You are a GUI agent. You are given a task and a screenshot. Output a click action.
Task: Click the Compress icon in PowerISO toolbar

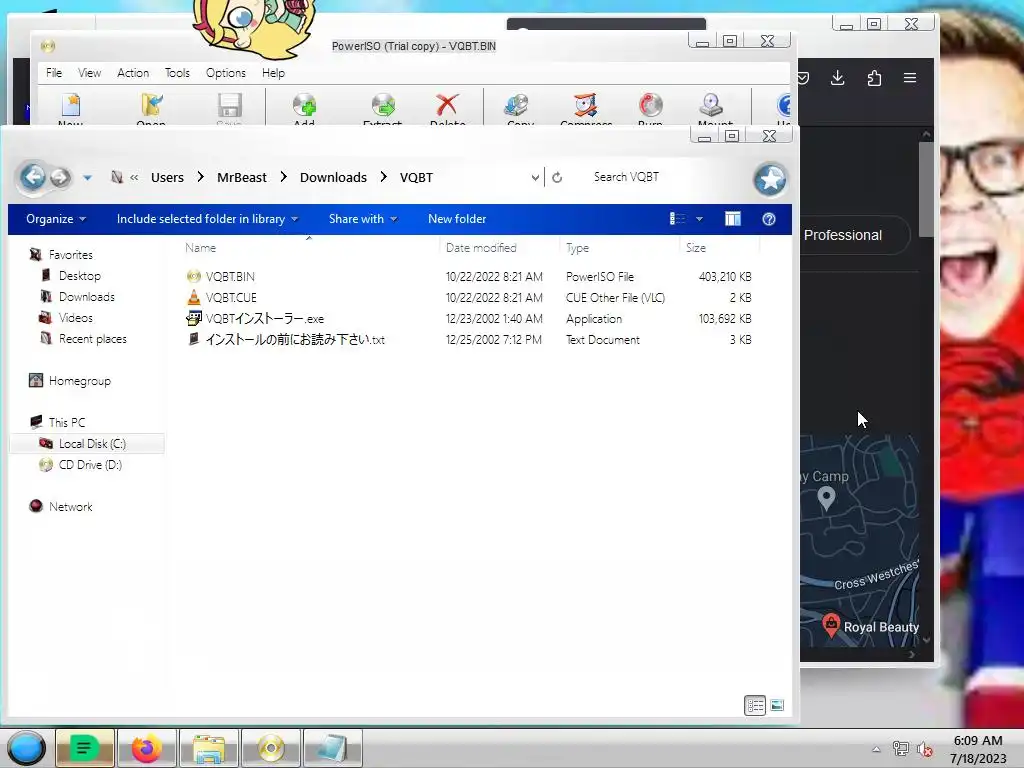point(586,106)
